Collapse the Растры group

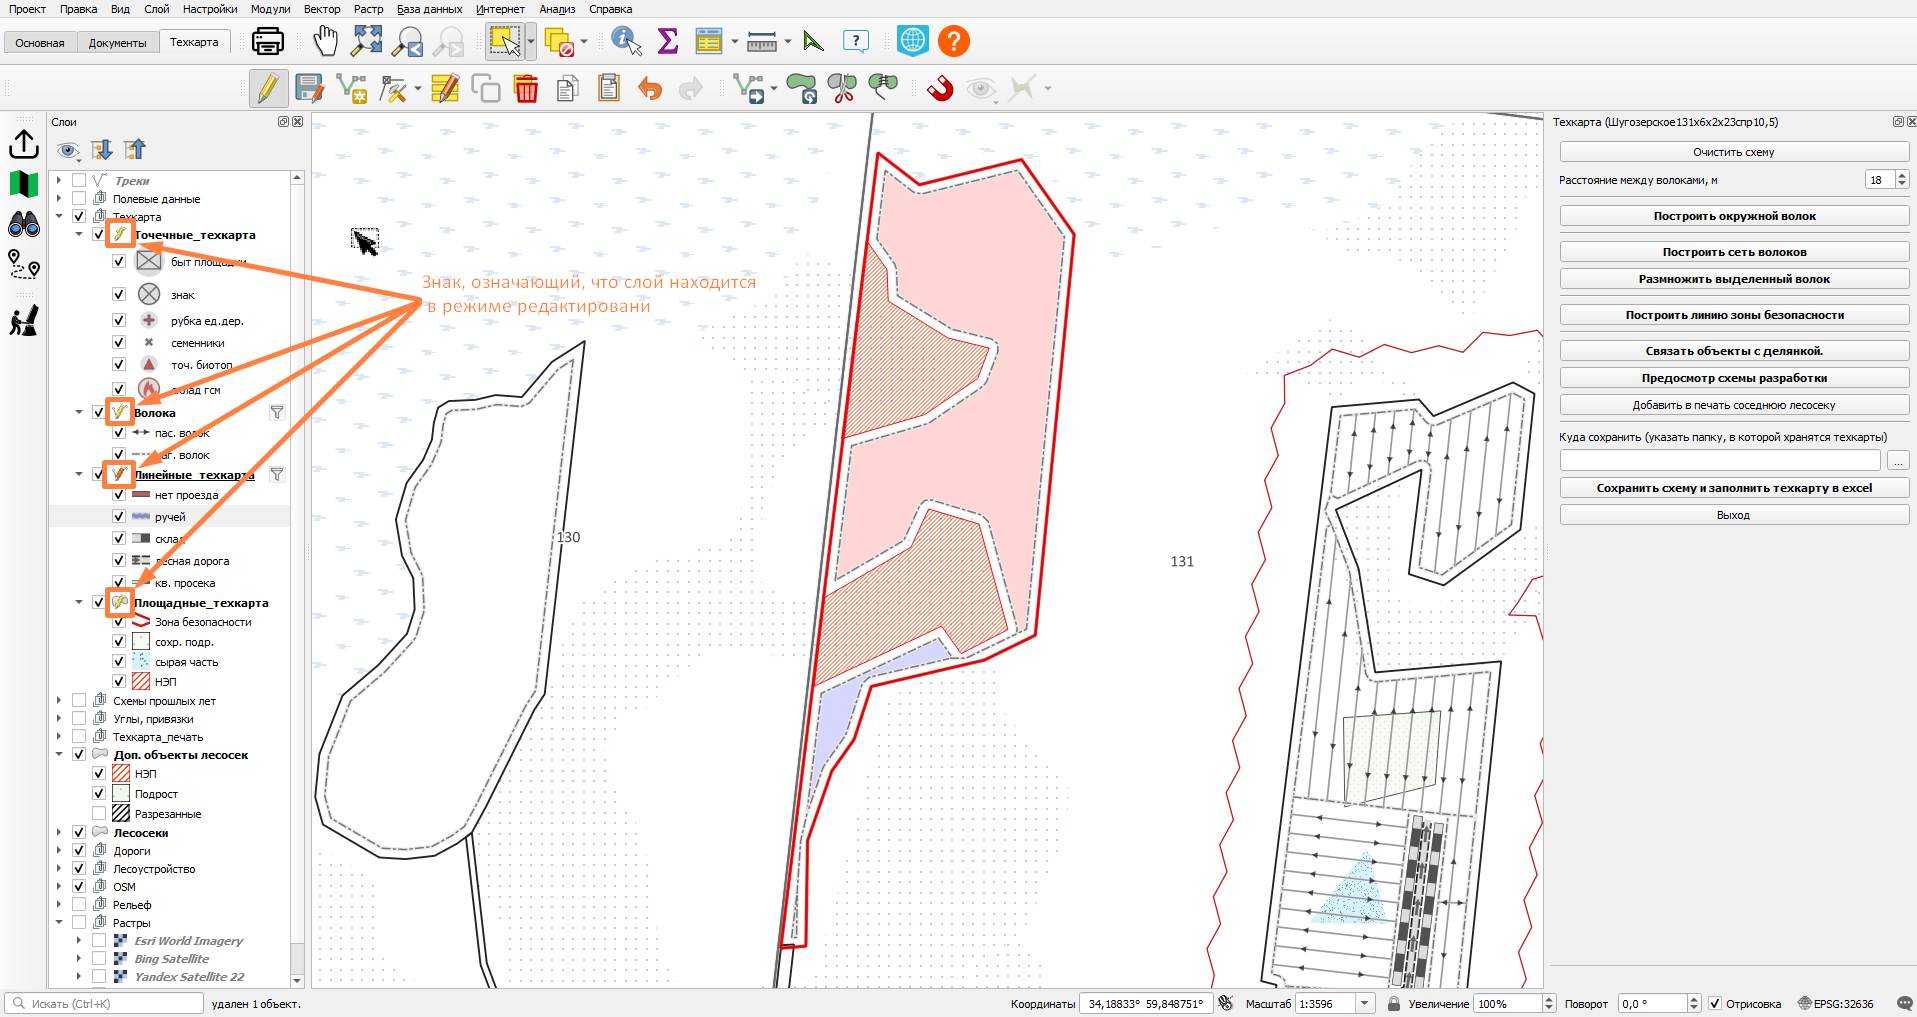pyautogui.click(x=59, y=922)
